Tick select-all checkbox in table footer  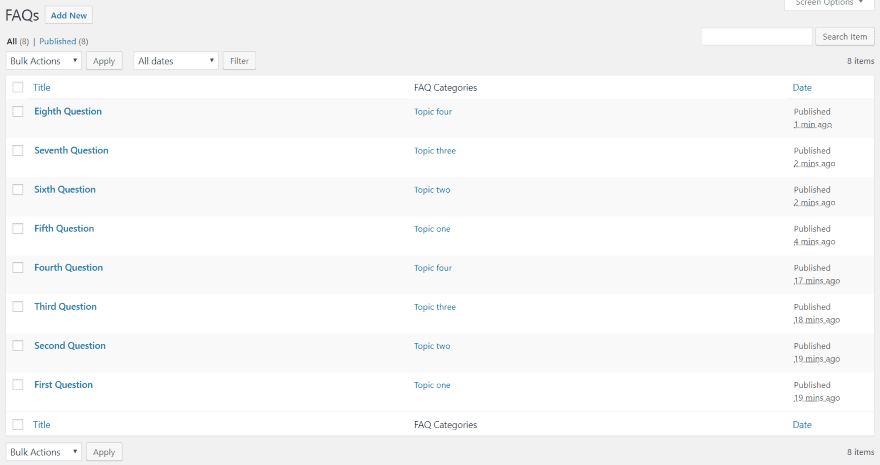coord(18,425)
